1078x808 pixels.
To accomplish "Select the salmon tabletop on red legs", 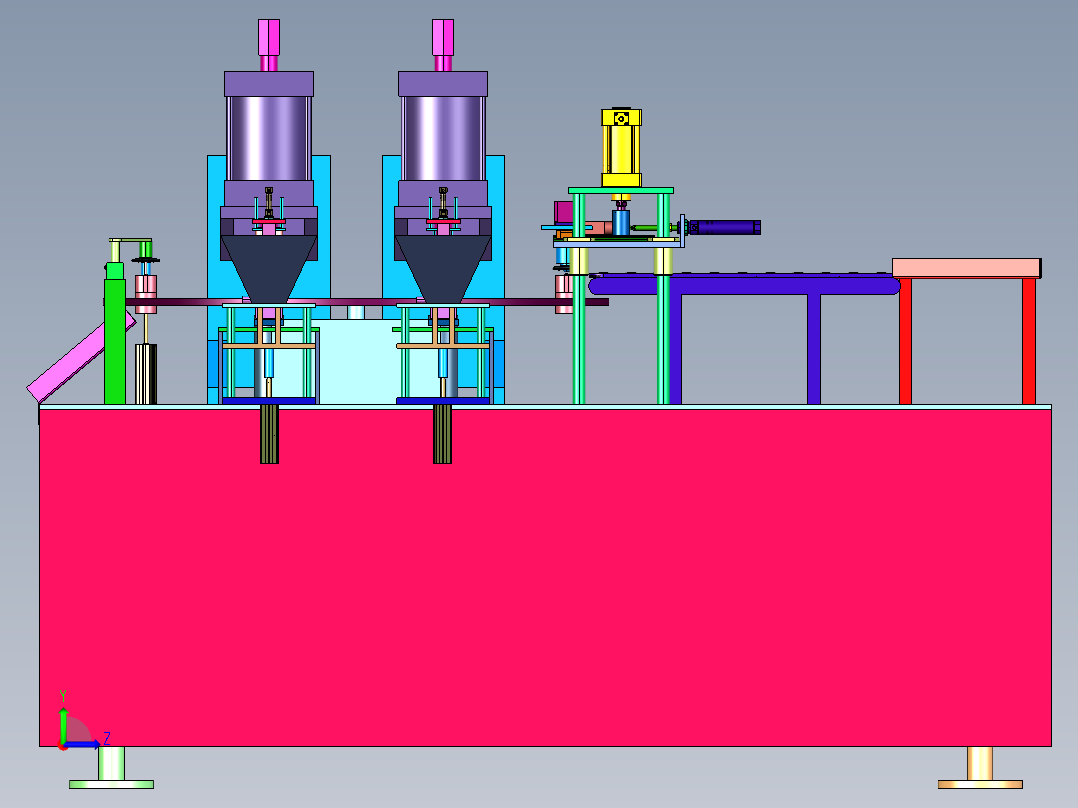I will 967,268.
